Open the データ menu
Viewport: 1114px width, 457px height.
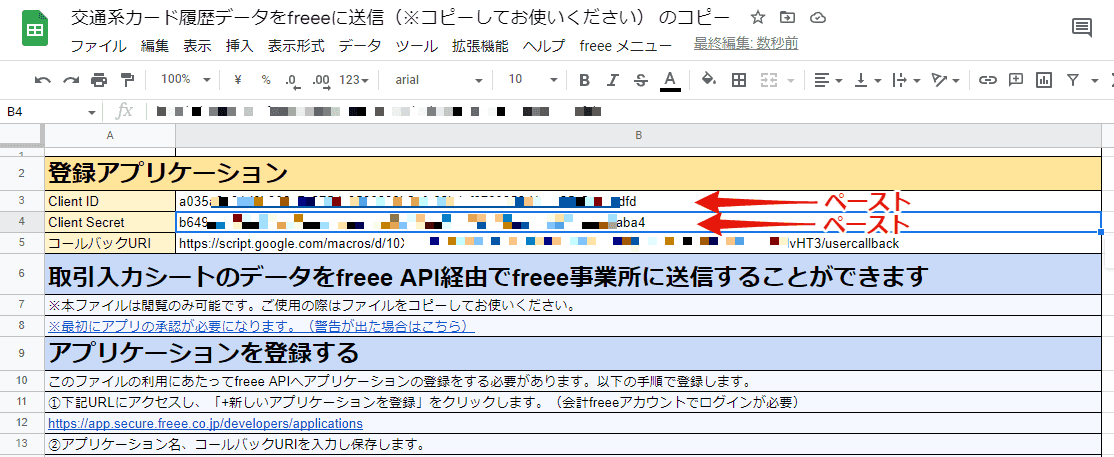359,46
